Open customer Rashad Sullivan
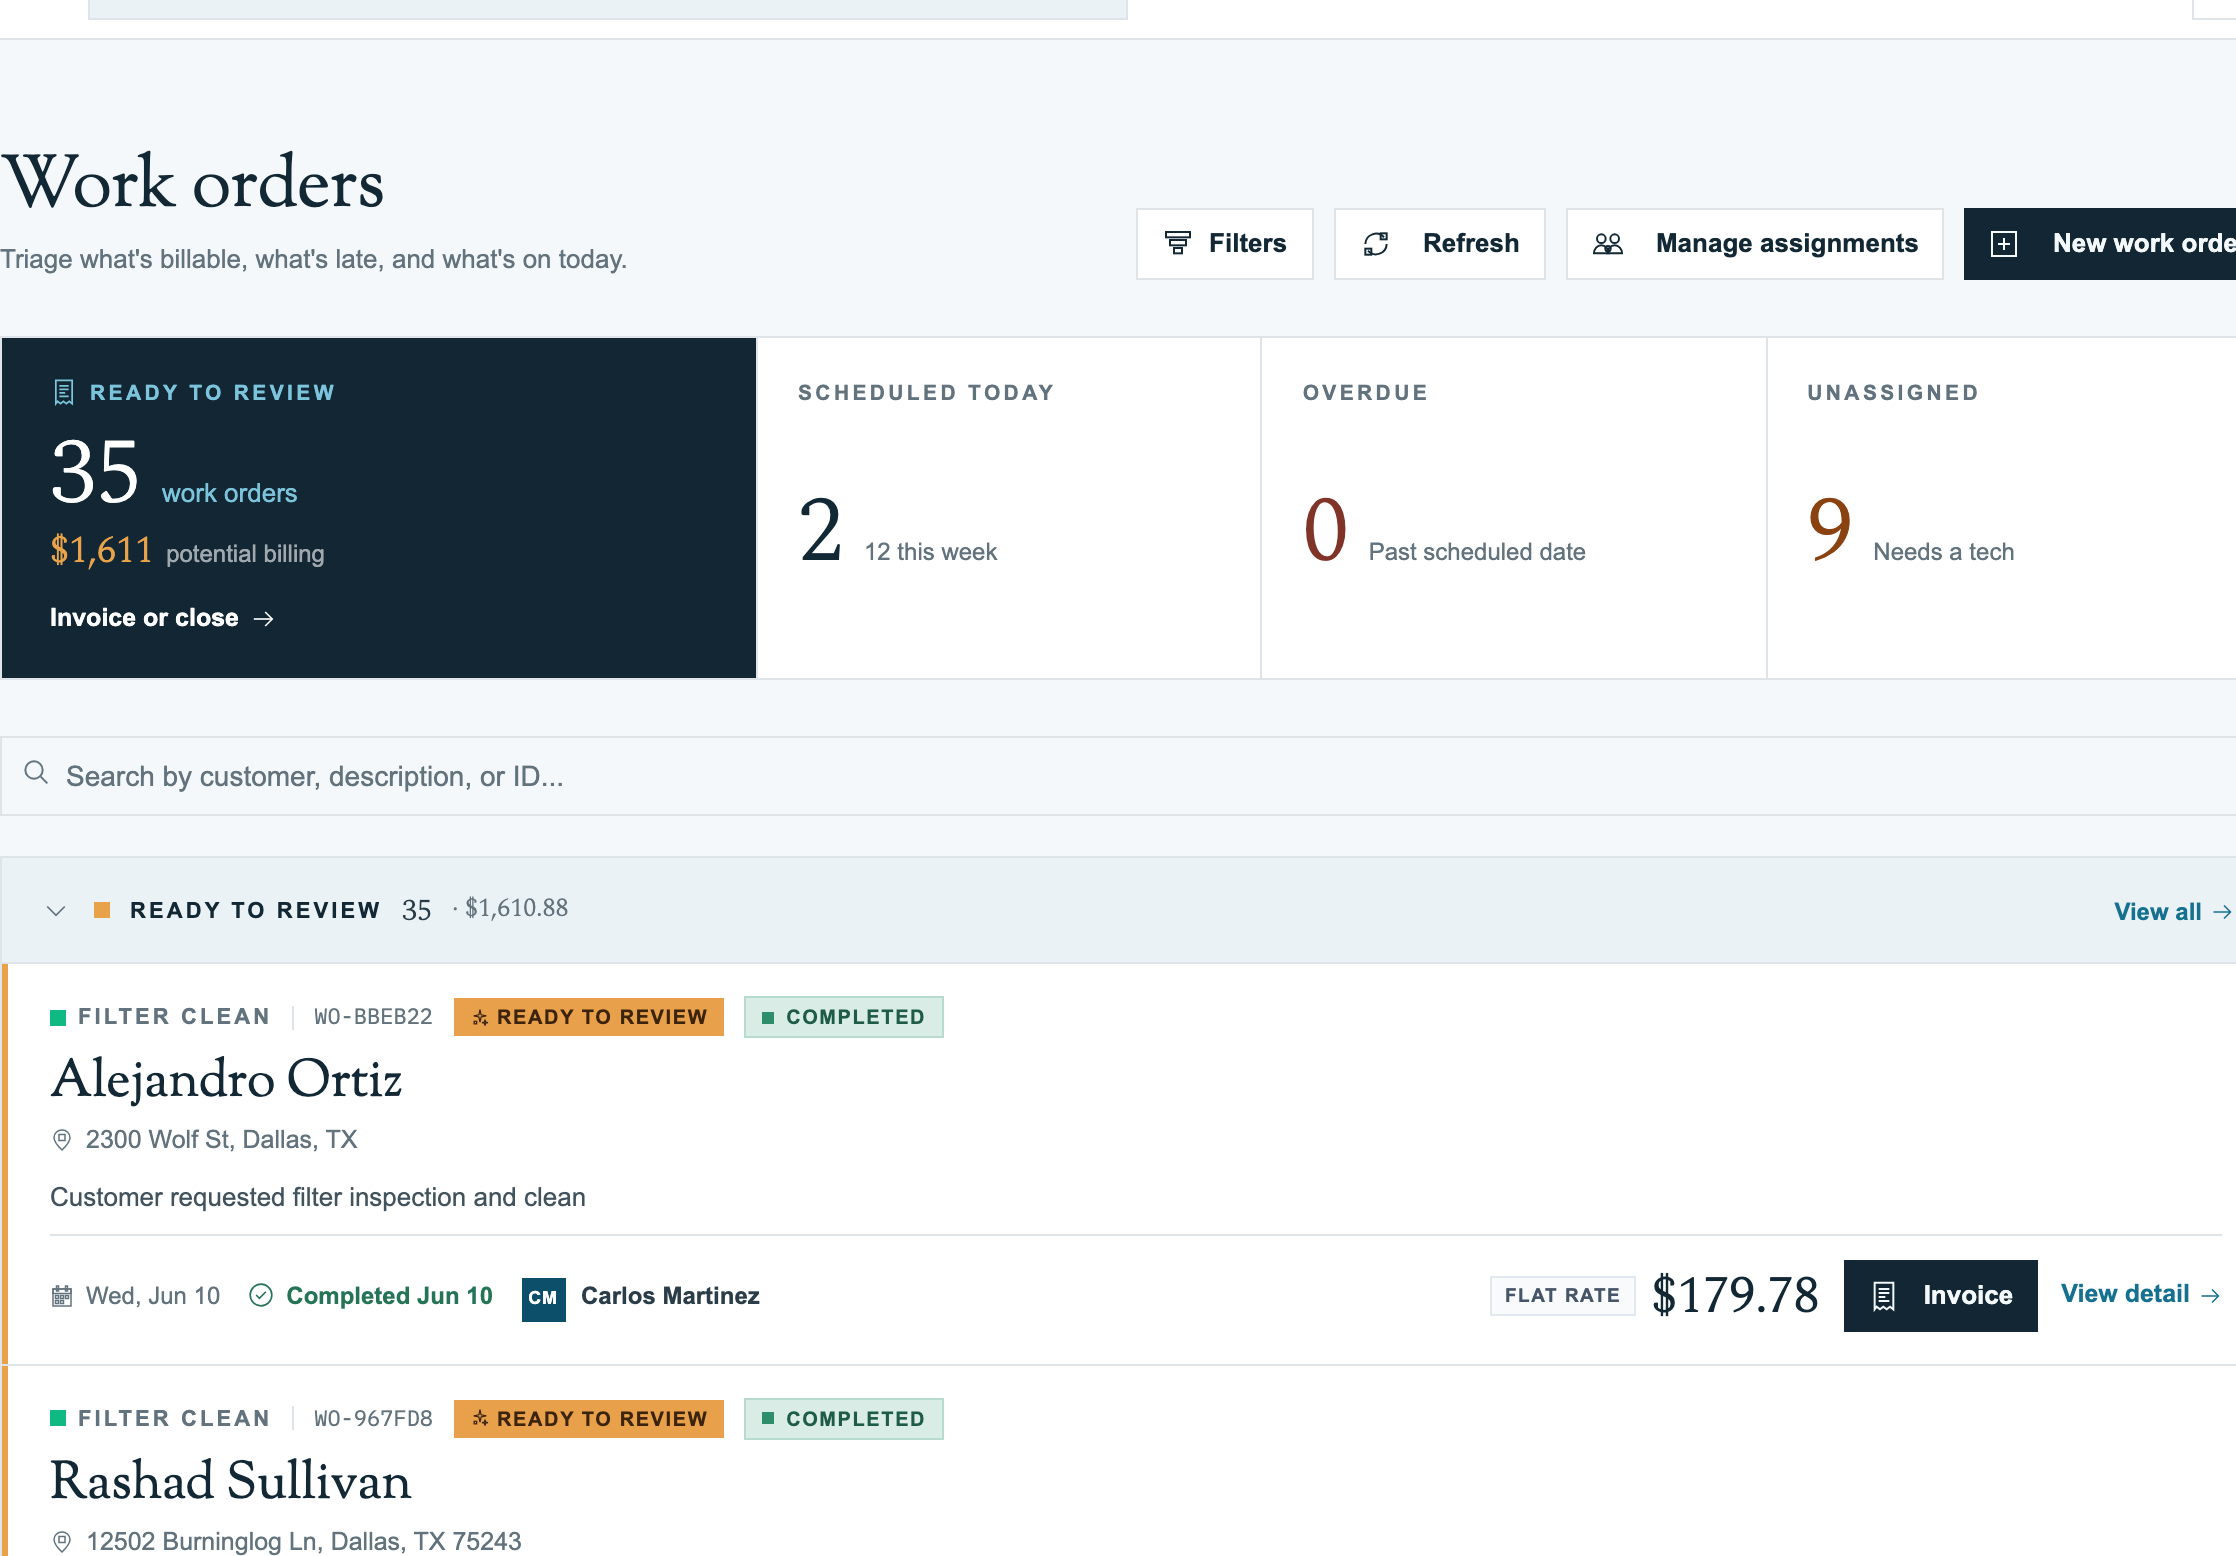The image size is (2236, 1556). pos(231,1482)
